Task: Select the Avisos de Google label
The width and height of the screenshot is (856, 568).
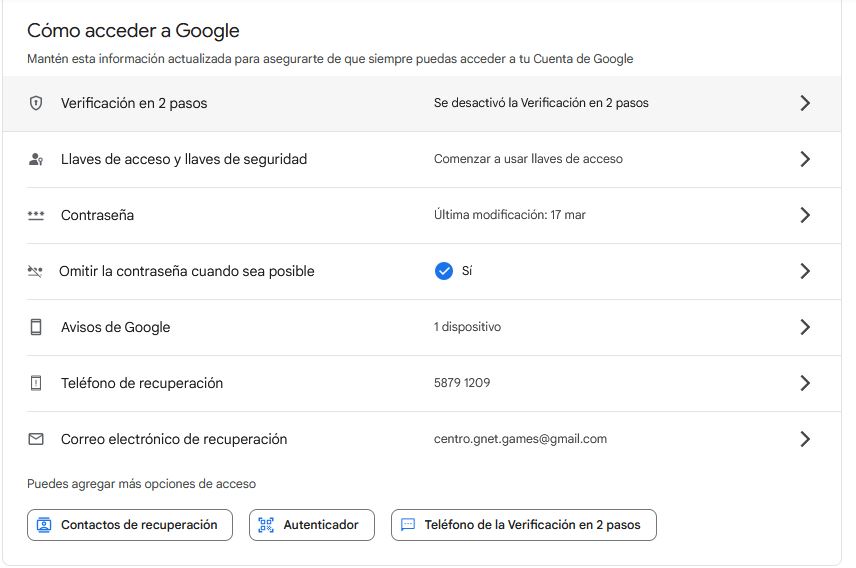Action: [115, 327]
